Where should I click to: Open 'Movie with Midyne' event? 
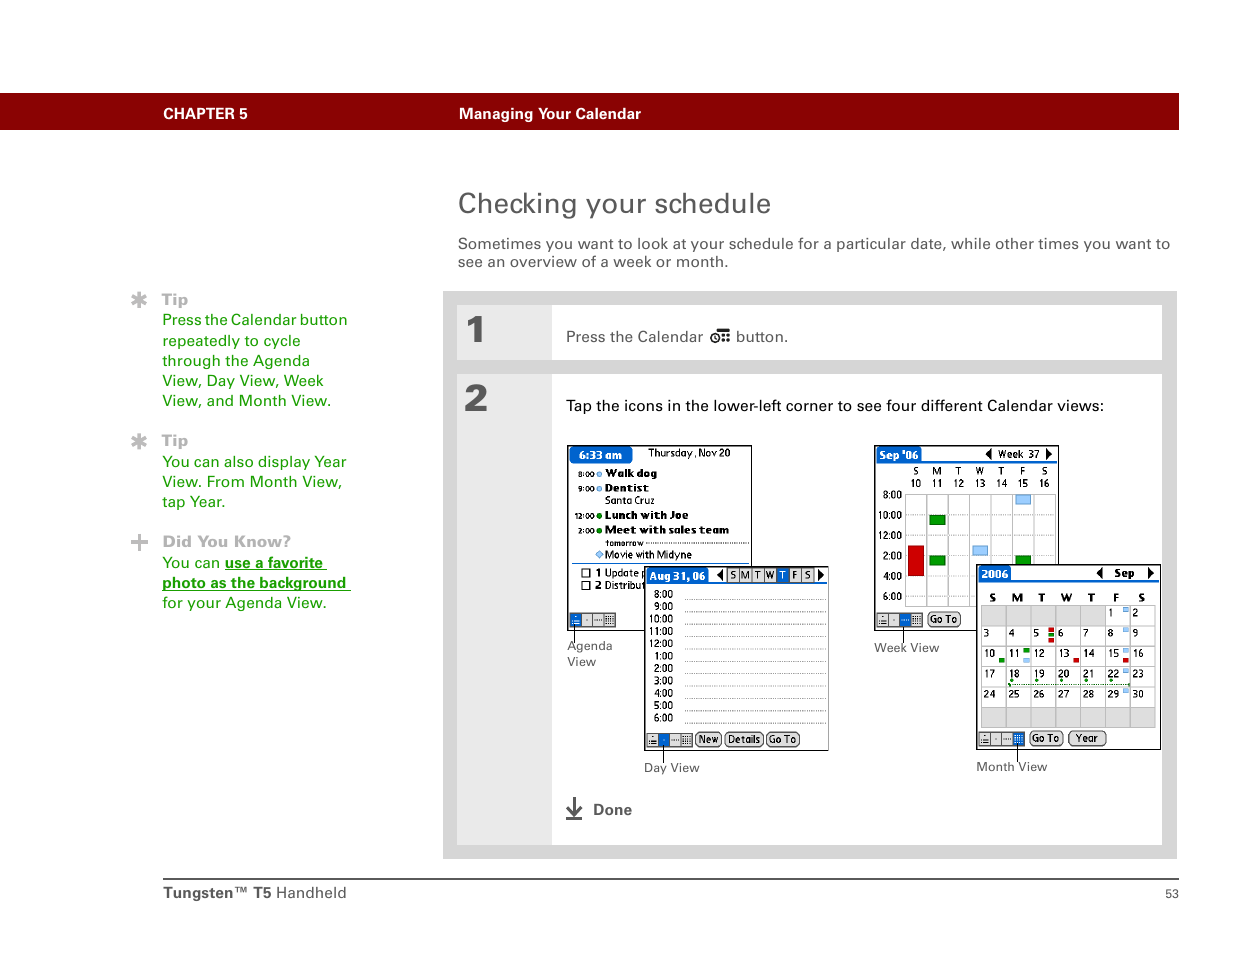[x=648, y=555]
